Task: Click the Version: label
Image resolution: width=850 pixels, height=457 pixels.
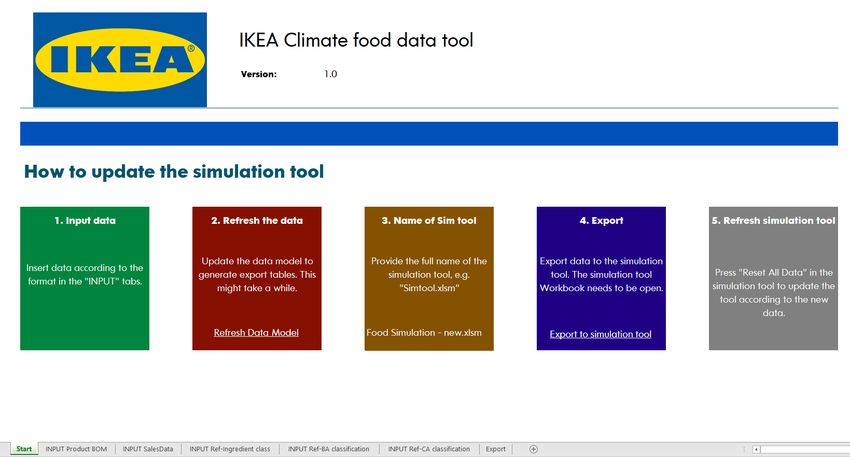Action: click(259, 74)
